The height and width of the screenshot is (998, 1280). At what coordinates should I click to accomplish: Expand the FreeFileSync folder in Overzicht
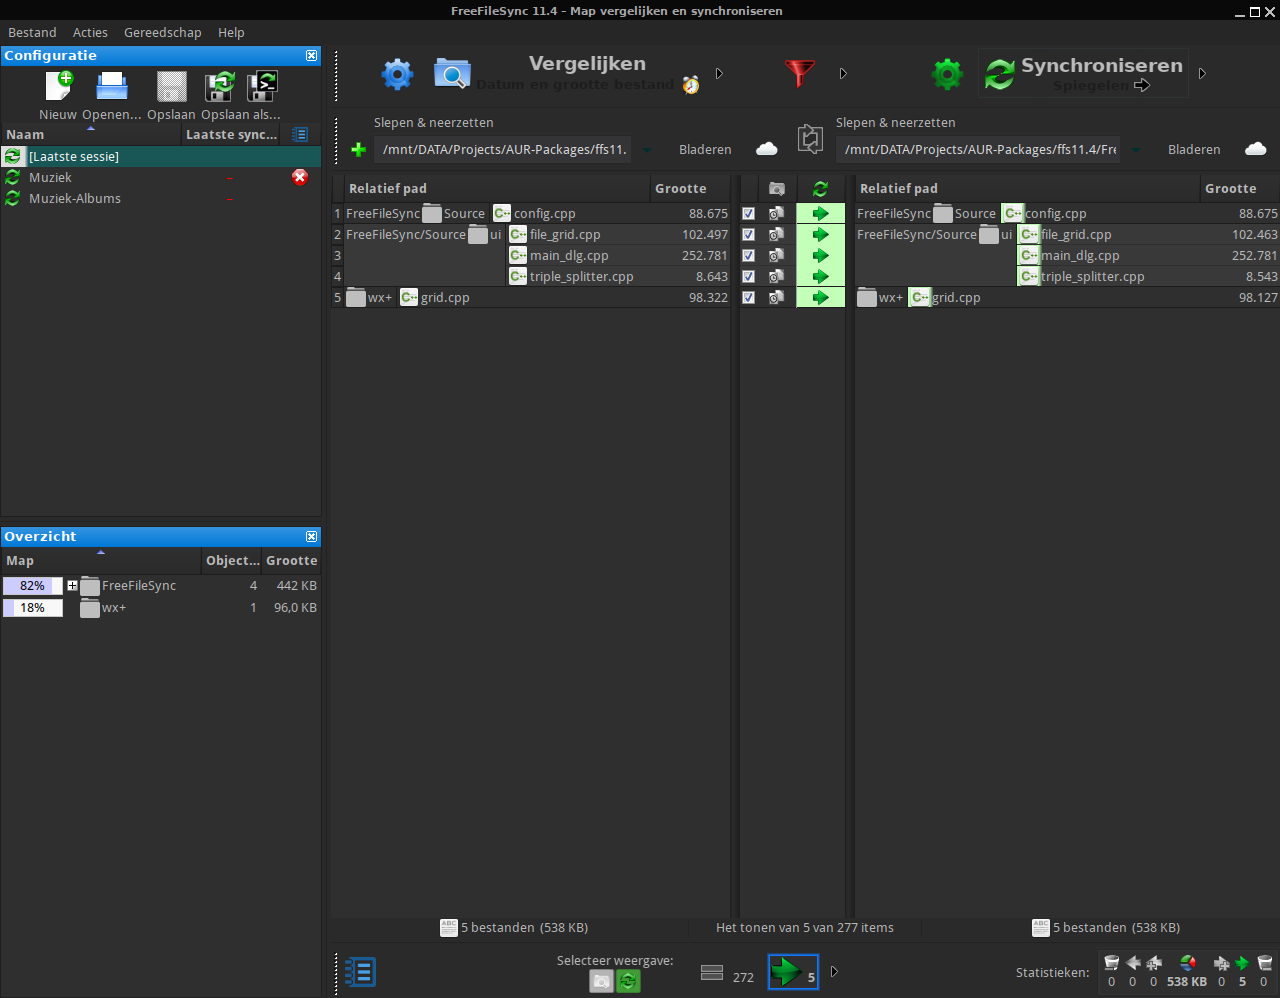(x=72, y=586)
